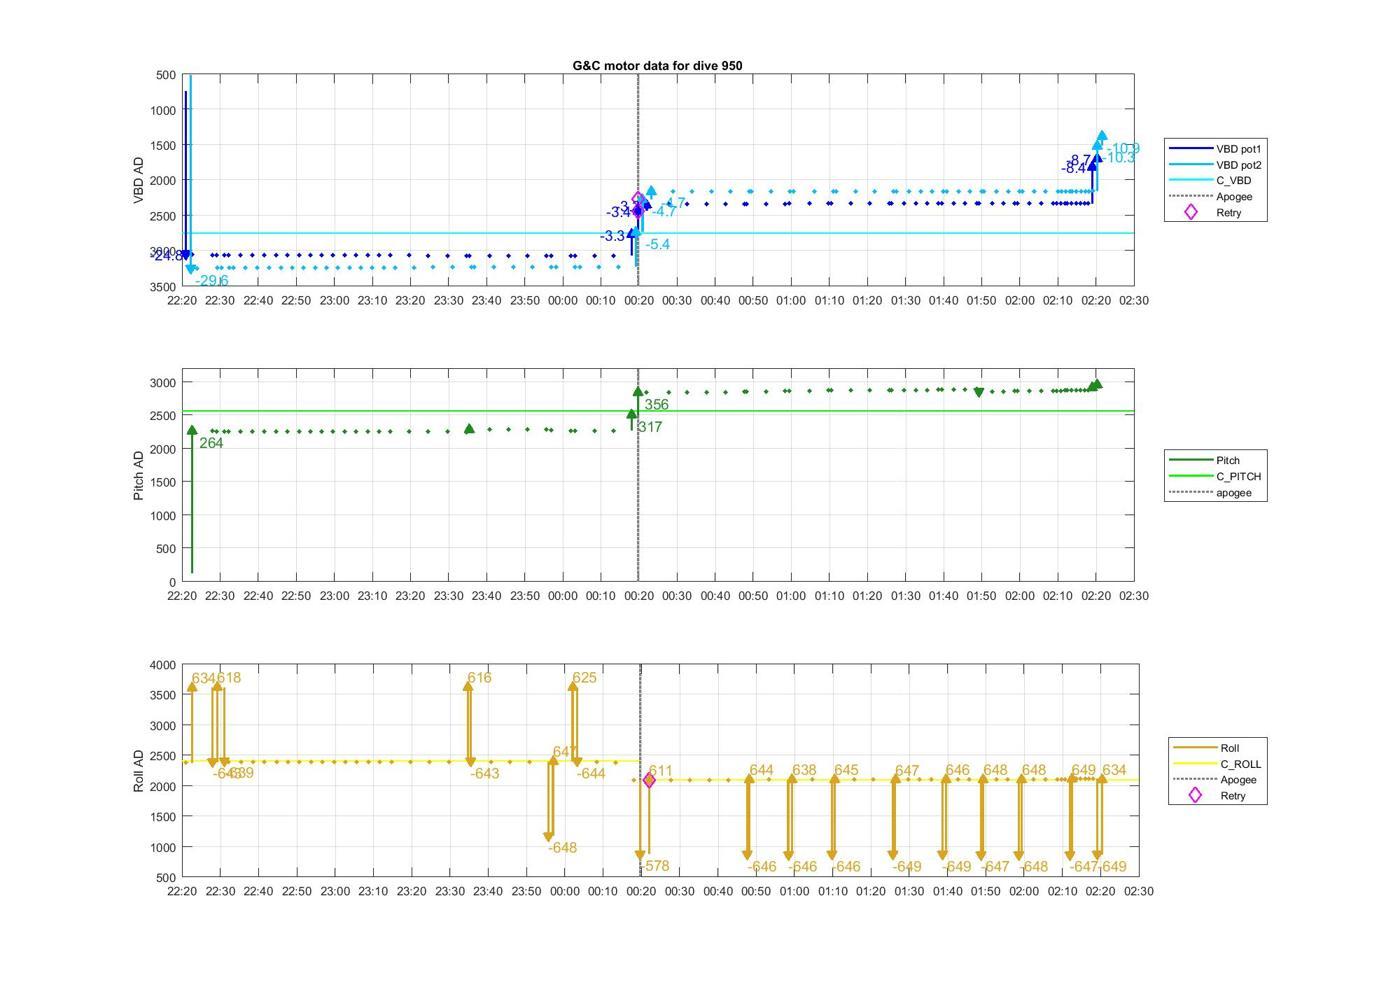The image size is (1400, 986).
Task: Click the 317 data label in the Pitch plot
Action: pos(650,427)
